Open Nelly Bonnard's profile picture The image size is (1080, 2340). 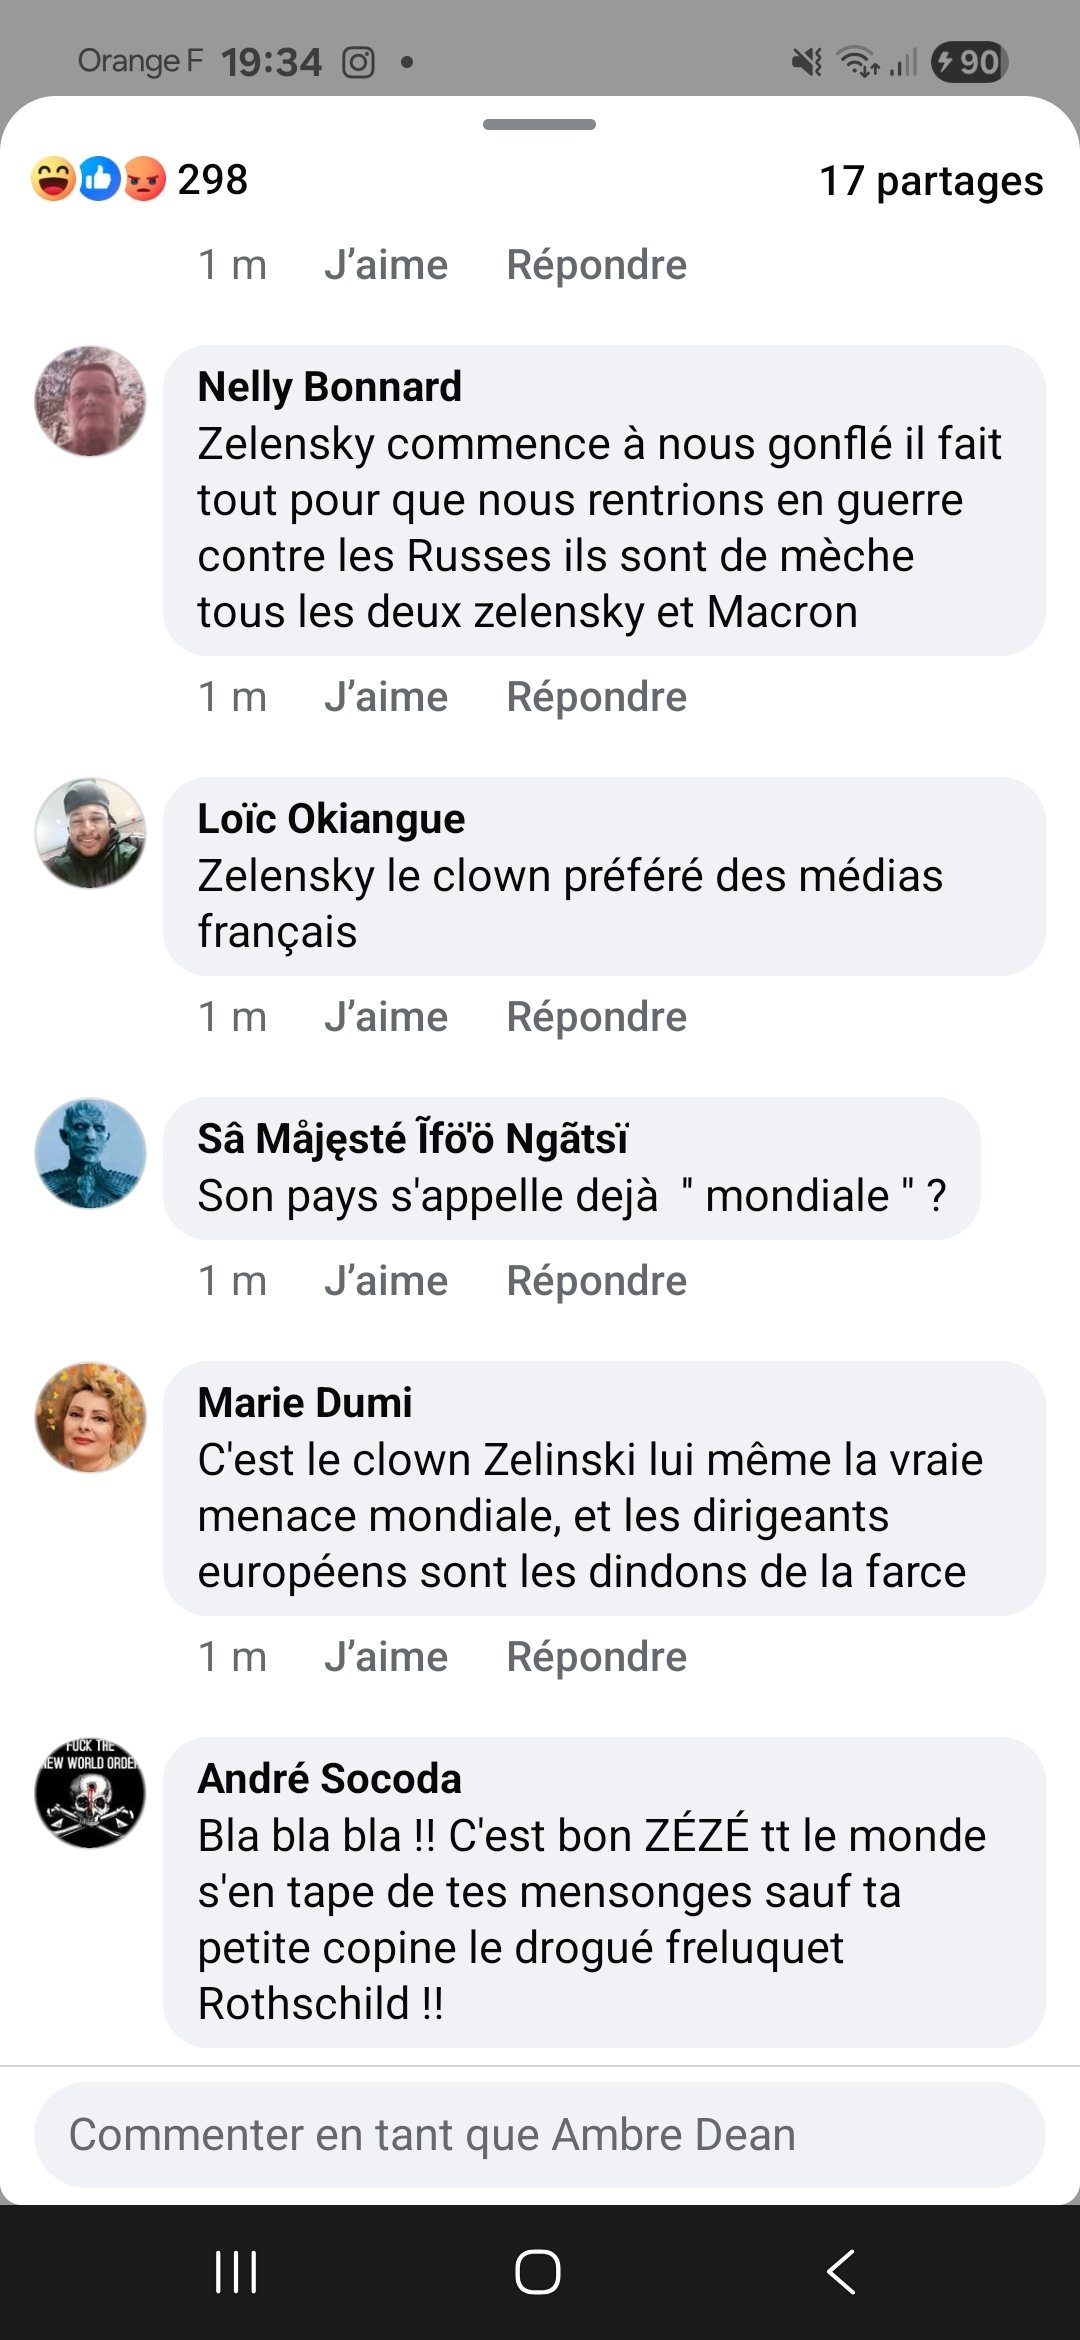tap(90, 401)
